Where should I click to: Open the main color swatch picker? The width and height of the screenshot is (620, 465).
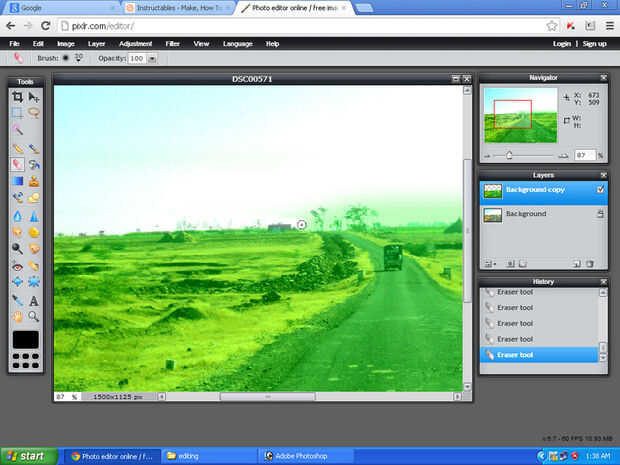pyautogui.click(x=26, y=340)
